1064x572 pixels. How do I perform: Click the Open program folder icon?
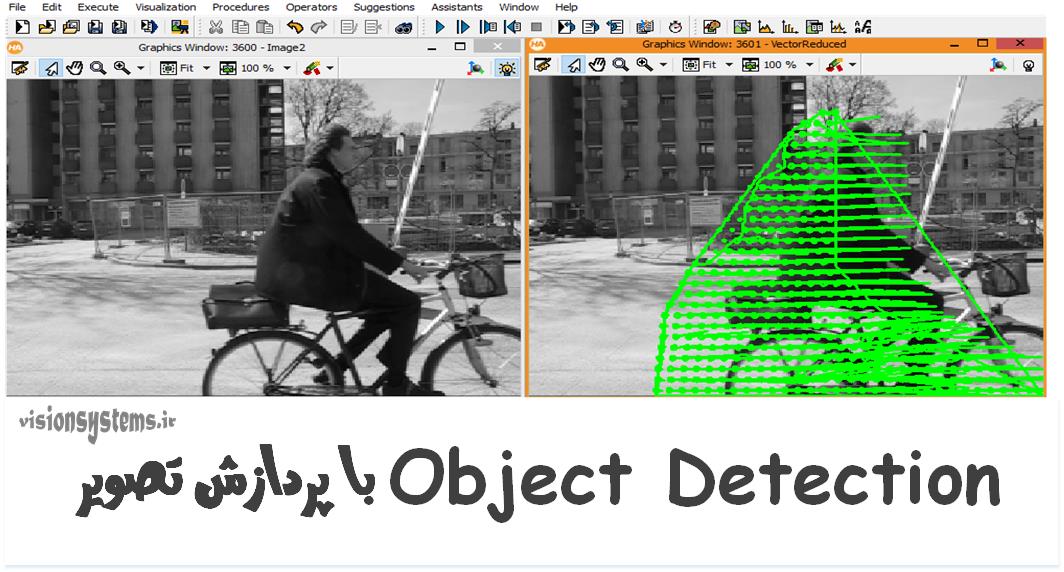point(47,27)
